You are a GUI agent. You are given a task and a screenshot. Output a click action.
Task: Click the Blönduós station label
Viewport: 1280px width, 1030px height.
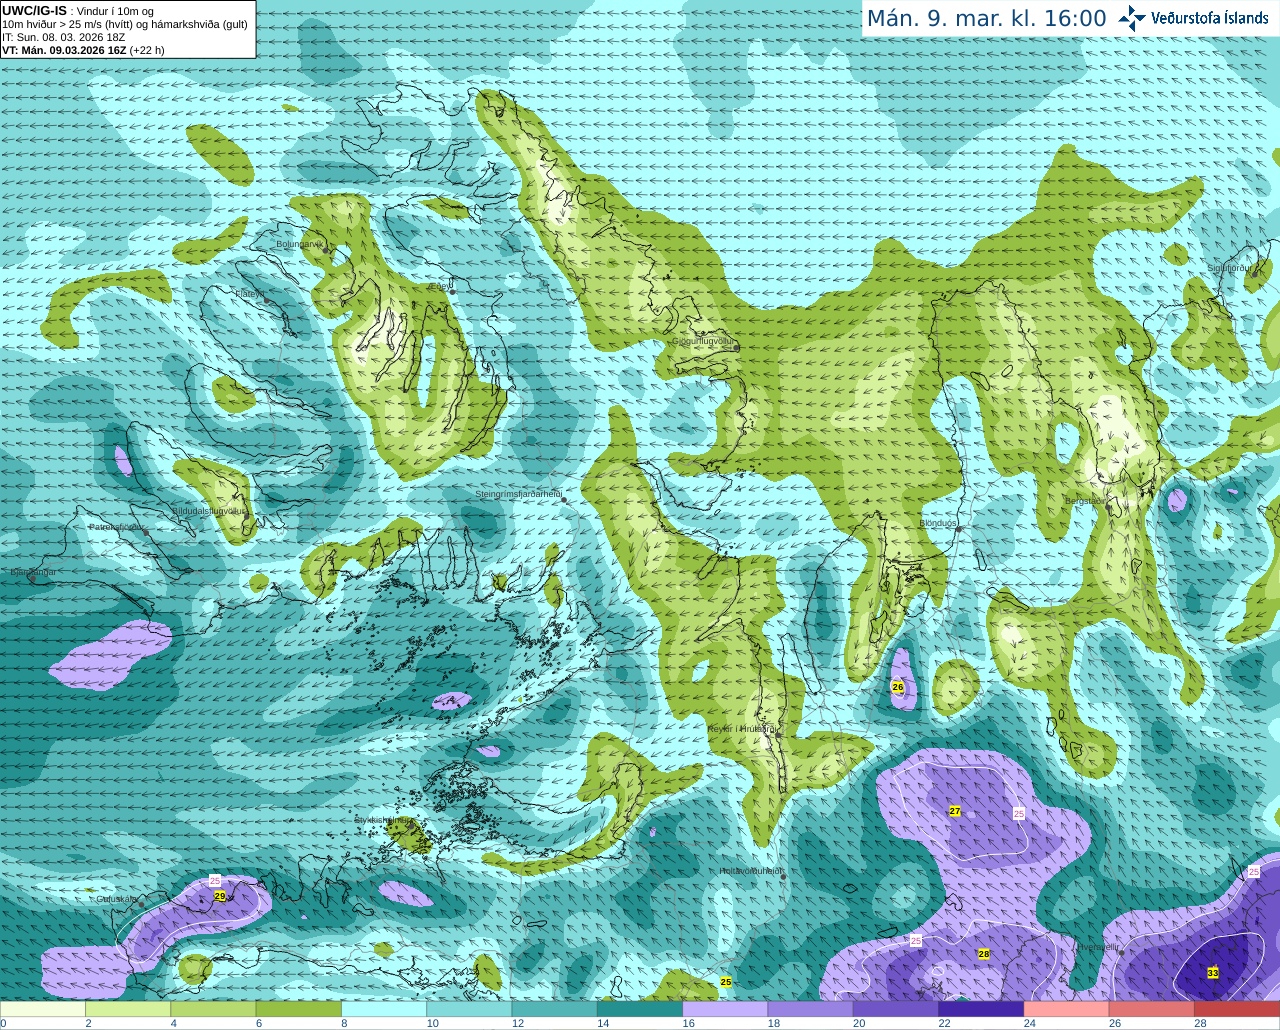click(x=938, y=523)
